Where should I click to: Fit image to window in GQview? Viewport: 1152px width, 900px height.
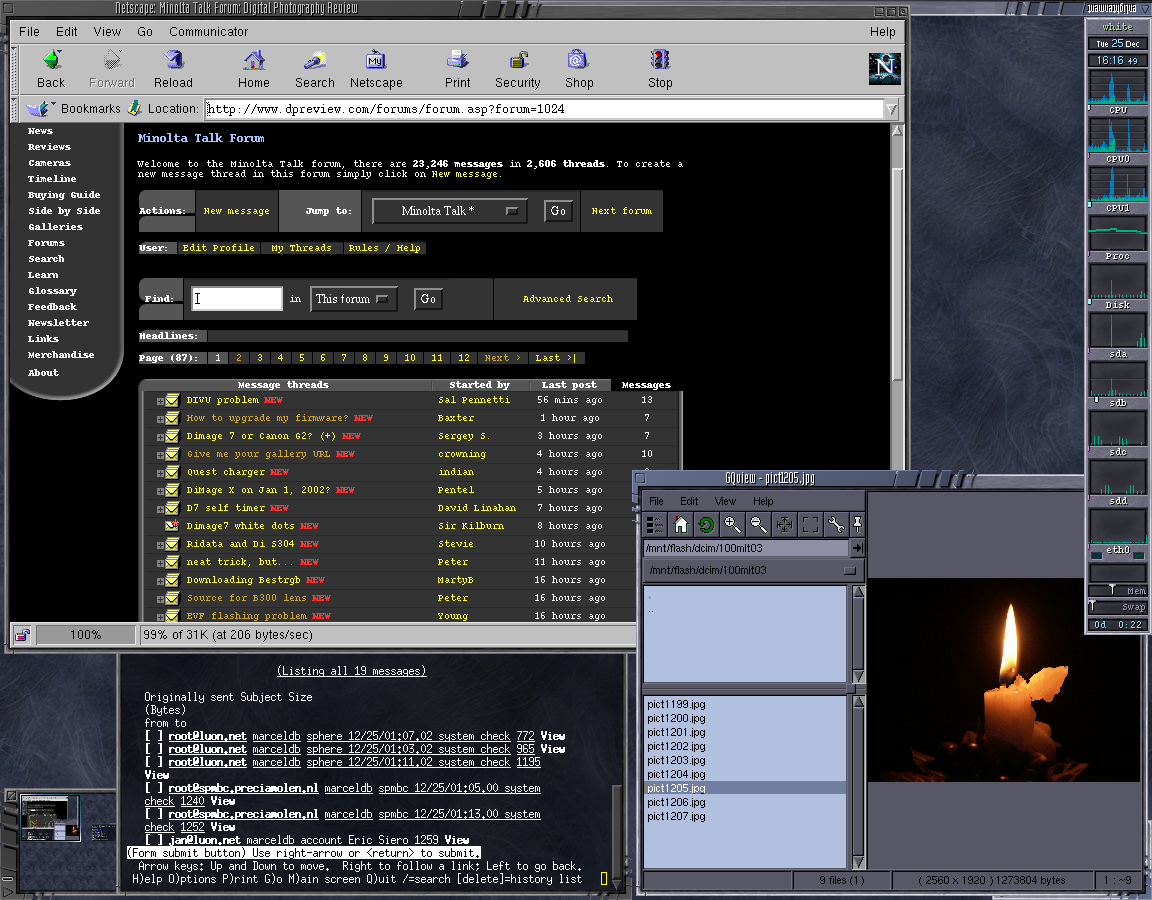tap(784, 525)
